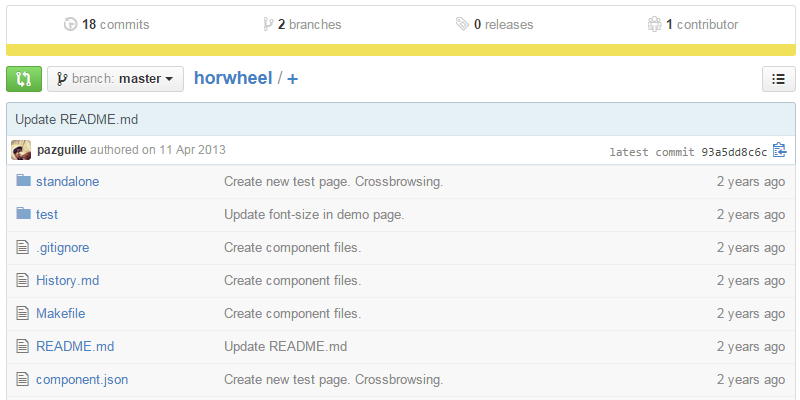Click the yellow language color bar

400,50
